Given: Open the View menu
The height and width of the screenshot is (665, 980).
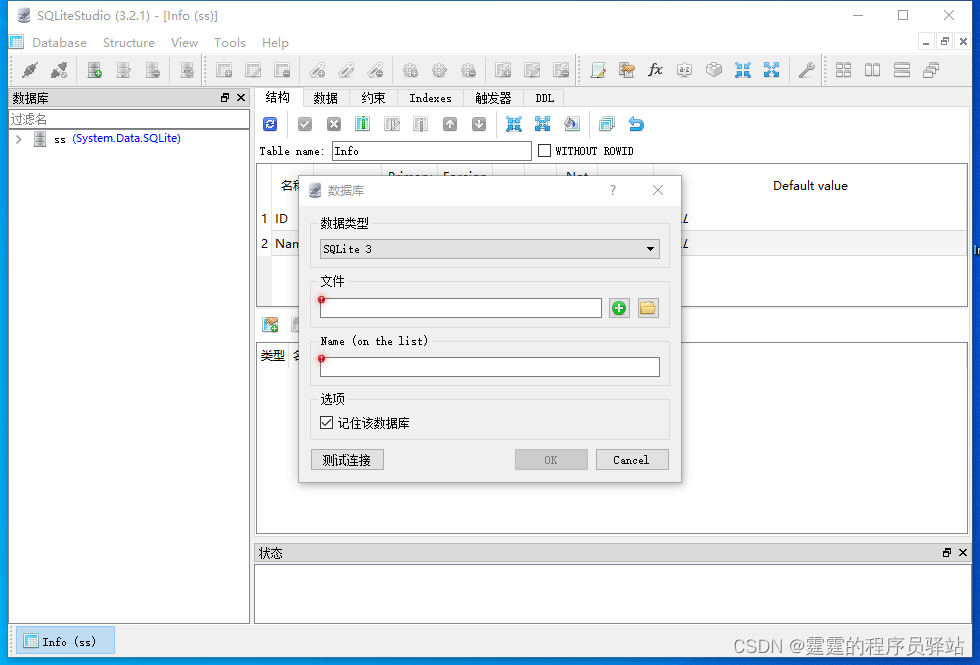Looking at the screenshot, I should coord(184,42).
